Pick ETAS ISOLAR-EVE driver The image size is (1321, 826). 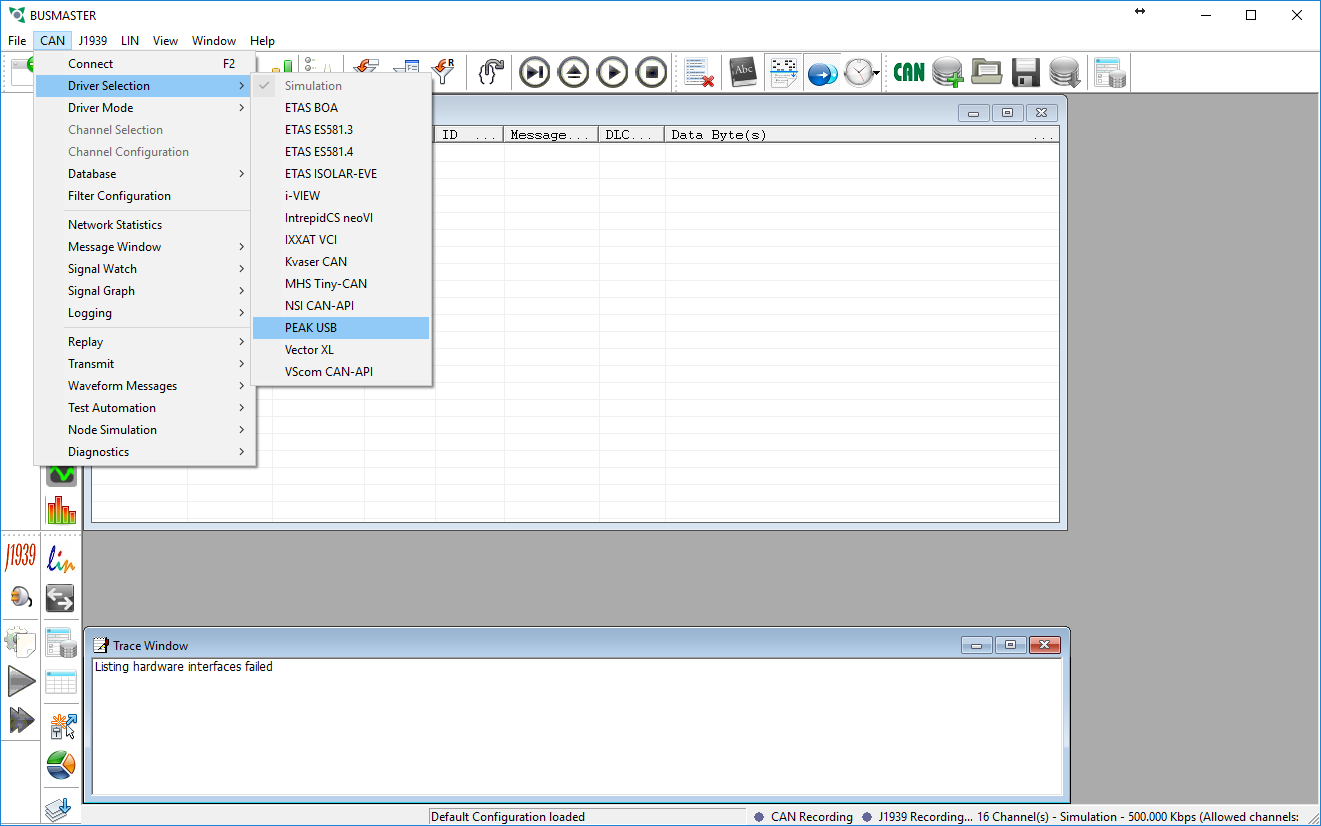[341, 174]
